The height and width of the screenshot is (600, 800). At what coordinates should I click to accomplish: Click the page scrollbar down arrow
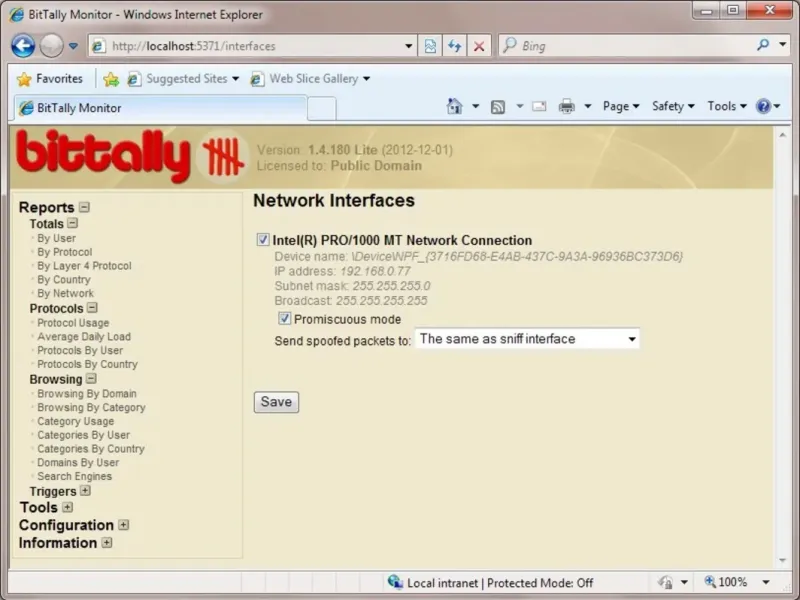pyautogui.click(x=783, y=560)
